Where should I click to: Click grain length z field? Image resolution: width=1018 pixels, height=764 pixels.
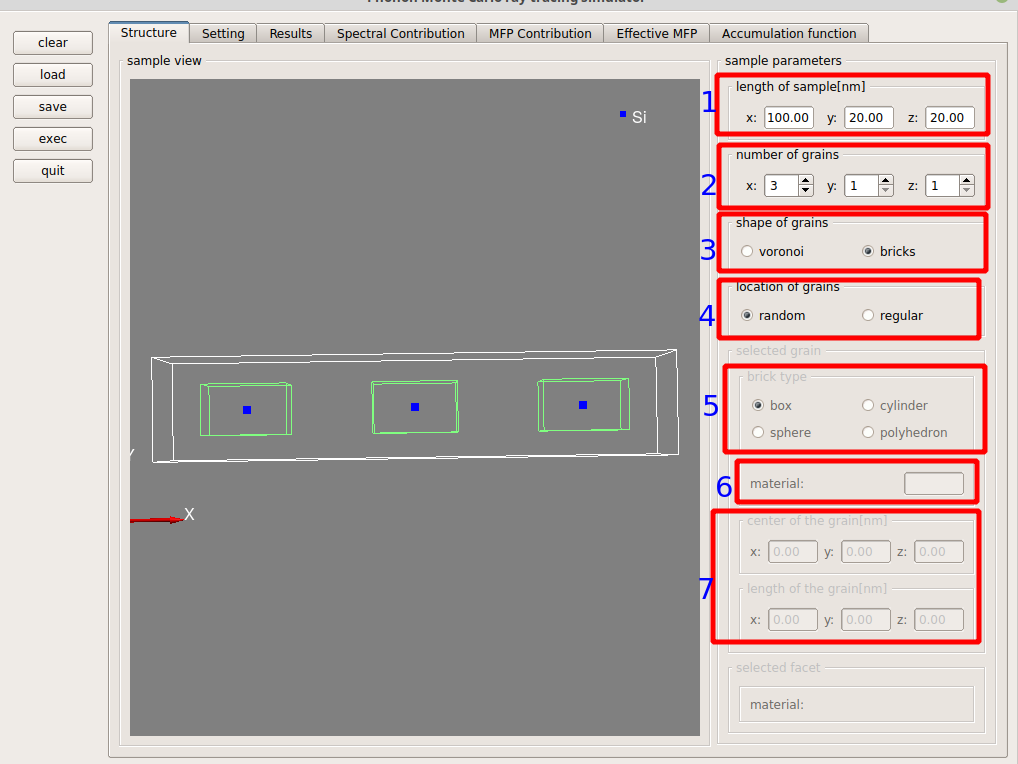pos(939,620)
